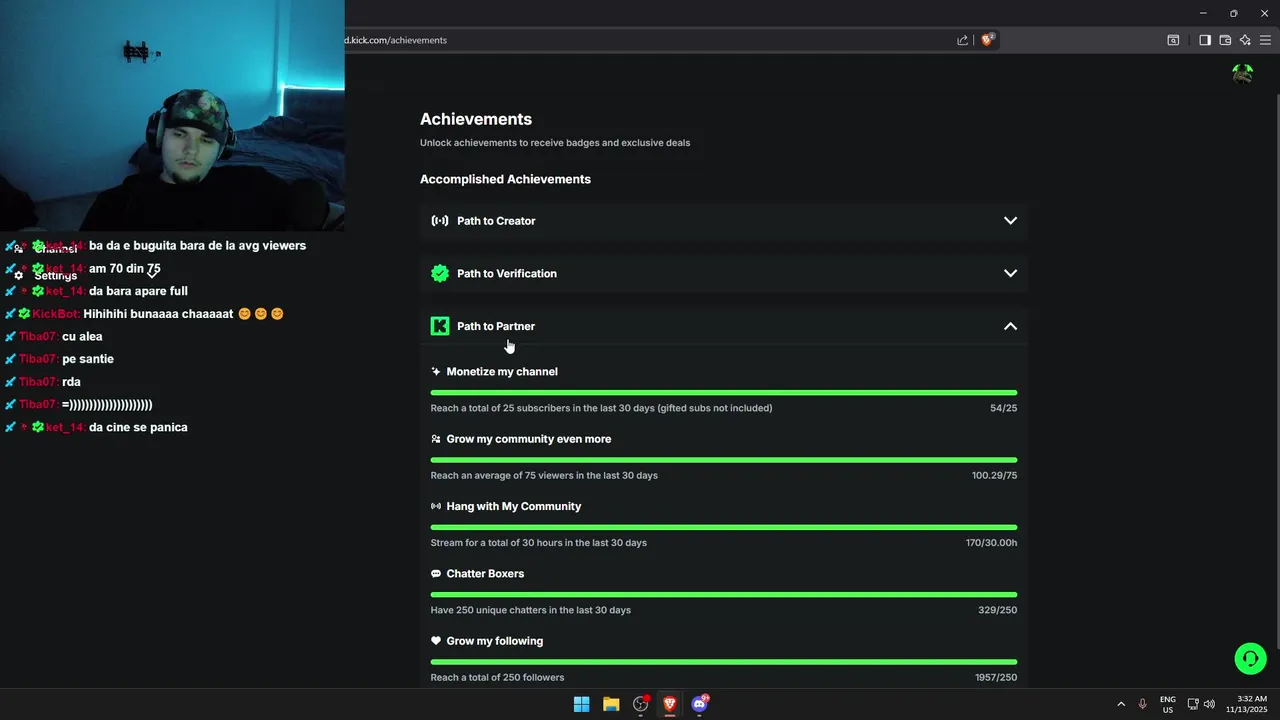1280x720 pixels.
Task: Click the Chatter Boxers progress bar
Action: point(724,595)
